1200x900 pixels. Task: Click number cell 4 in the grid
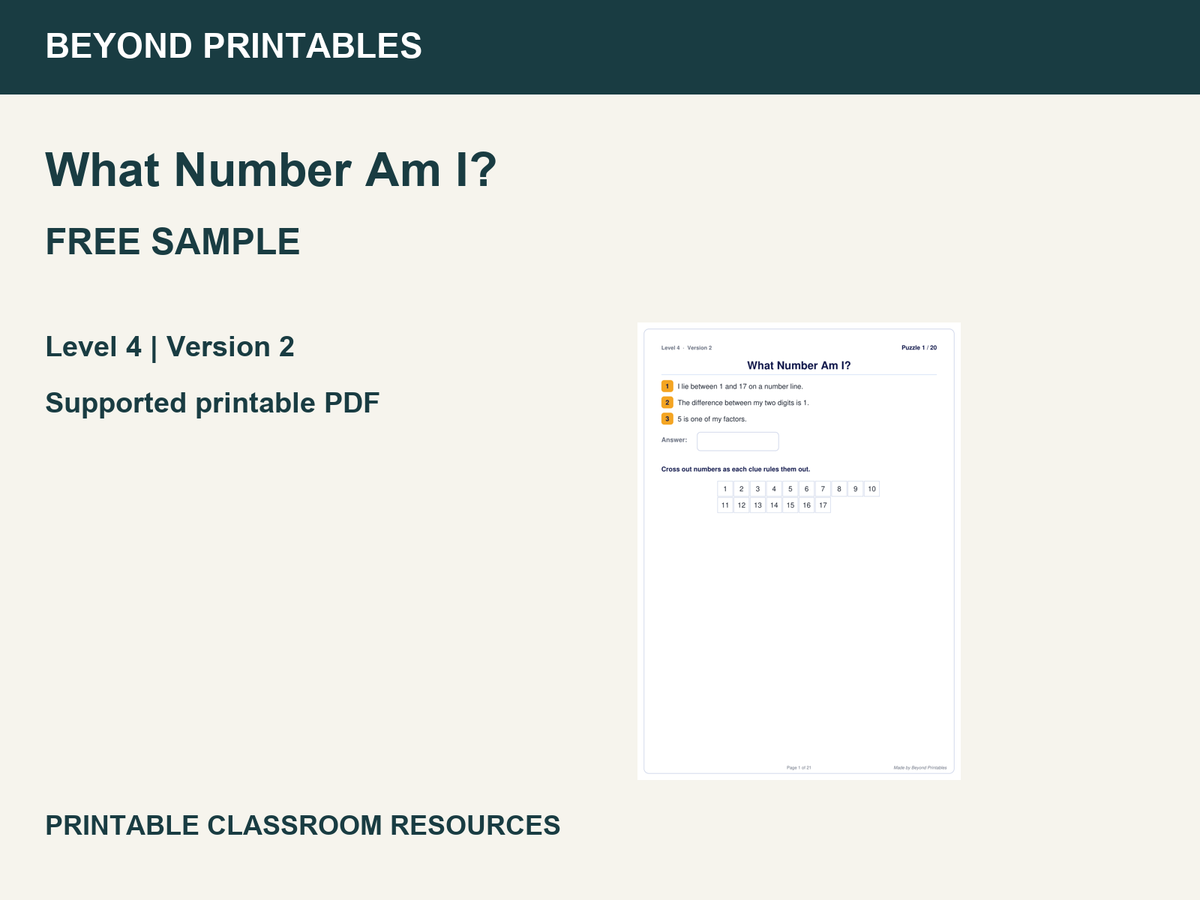pyautogui.click(x=774, y=489)
